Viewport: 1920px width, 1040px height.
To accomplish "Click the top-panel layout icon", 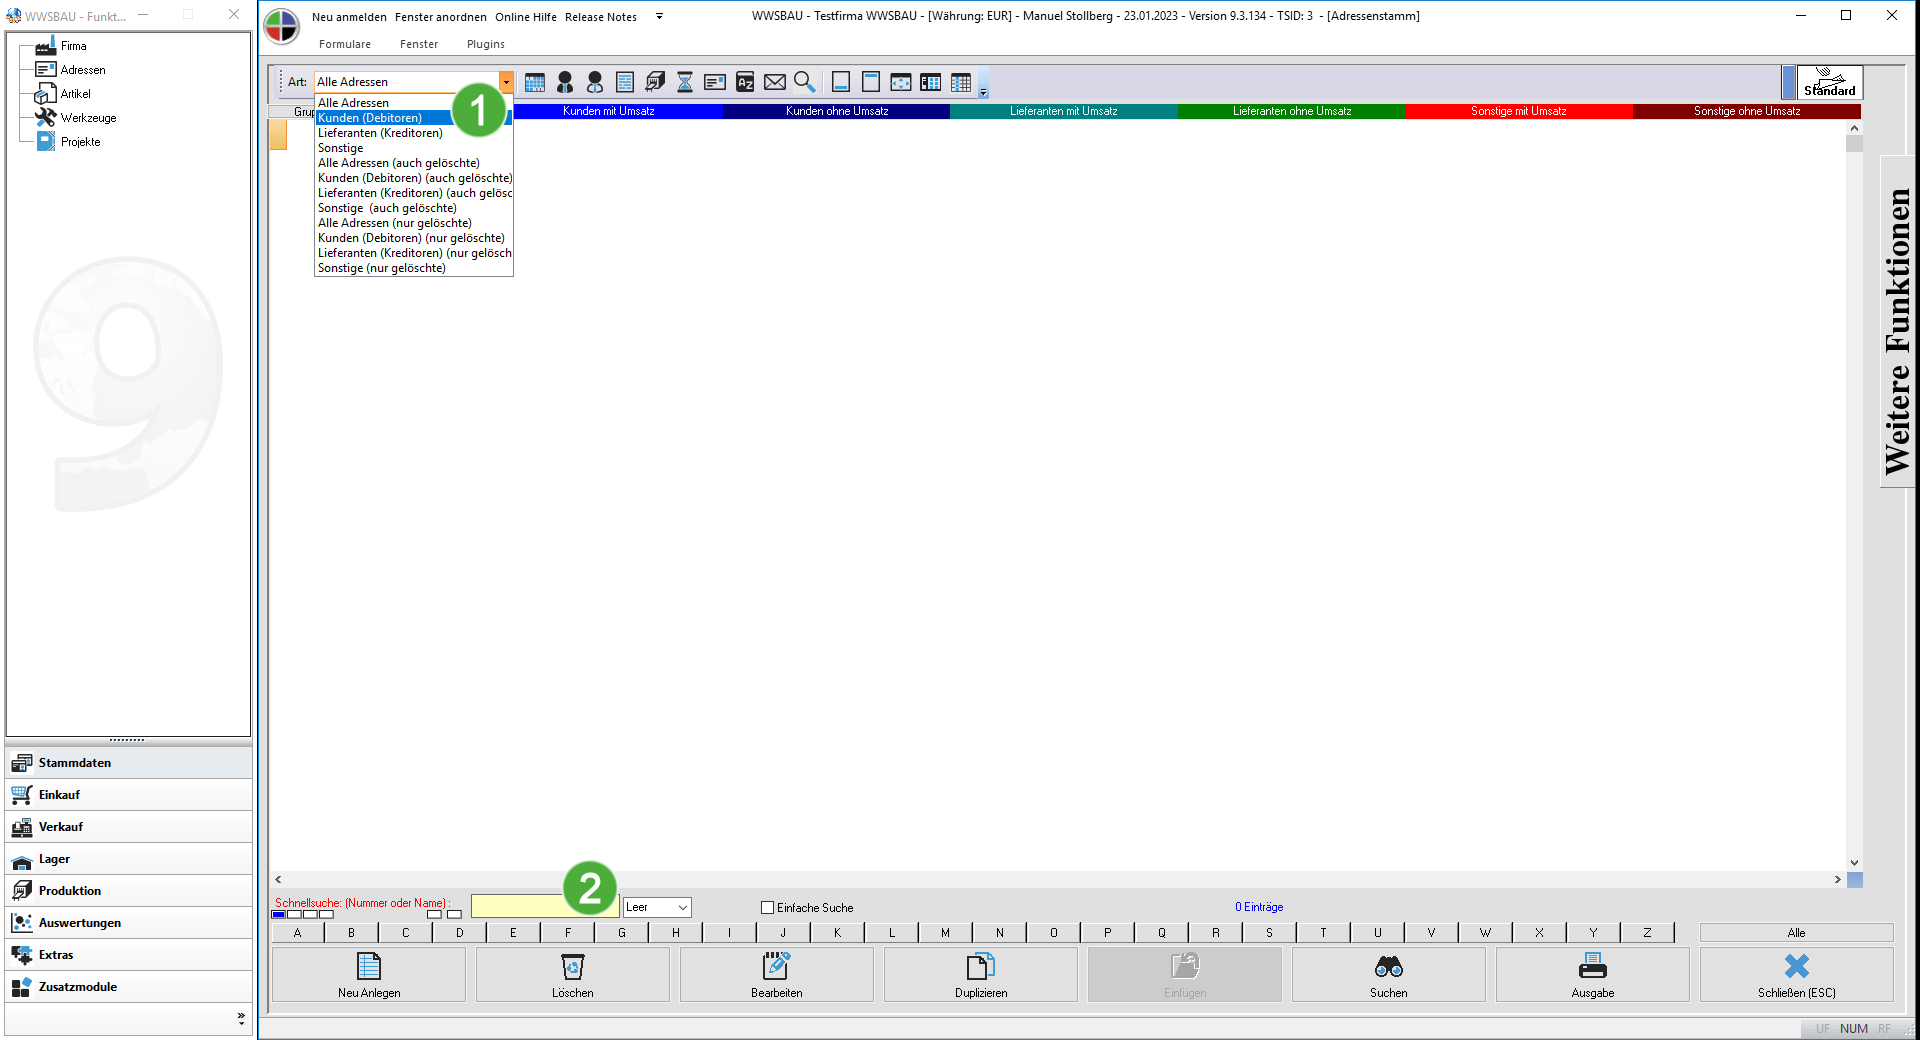I will pos(871,82).
